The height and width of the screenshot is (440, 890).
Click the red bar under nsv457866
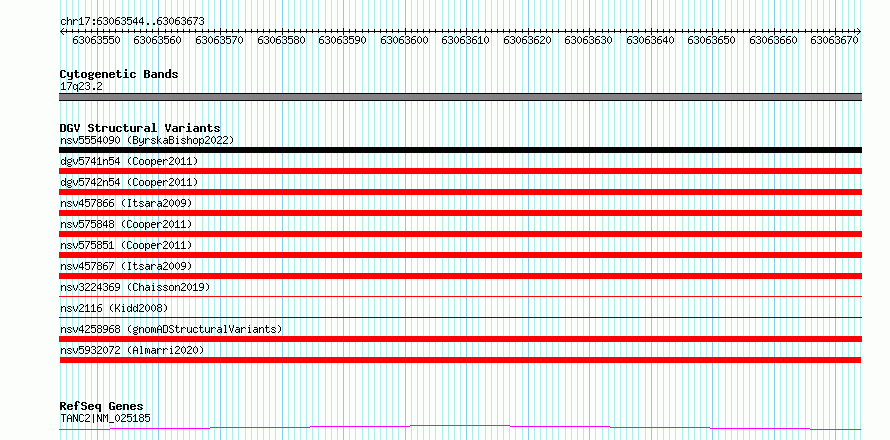(x=460, y=213)
